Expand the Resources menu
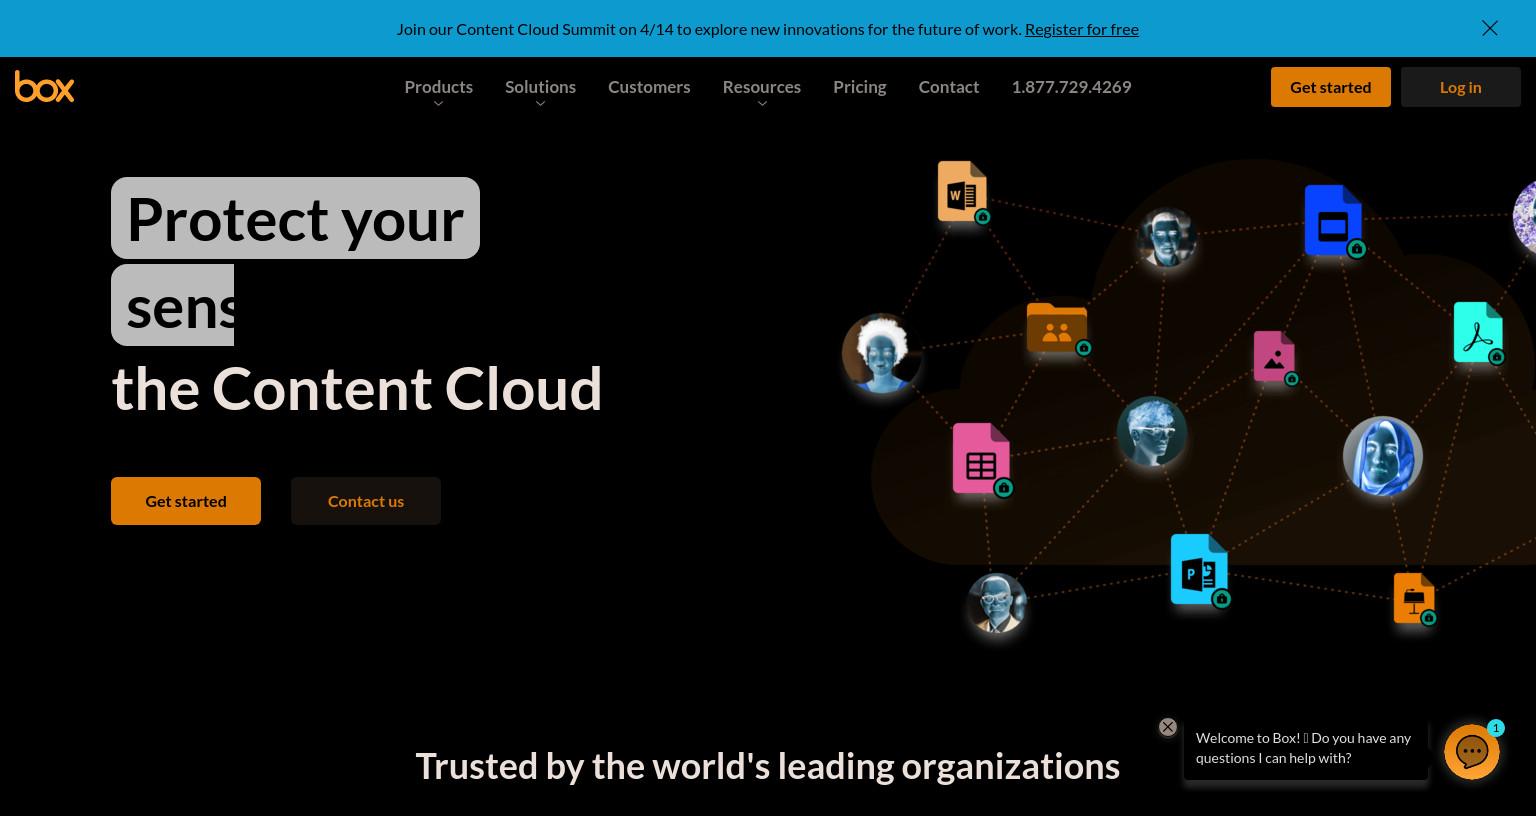Screen dimensions: 1536x816 point(761,87)
